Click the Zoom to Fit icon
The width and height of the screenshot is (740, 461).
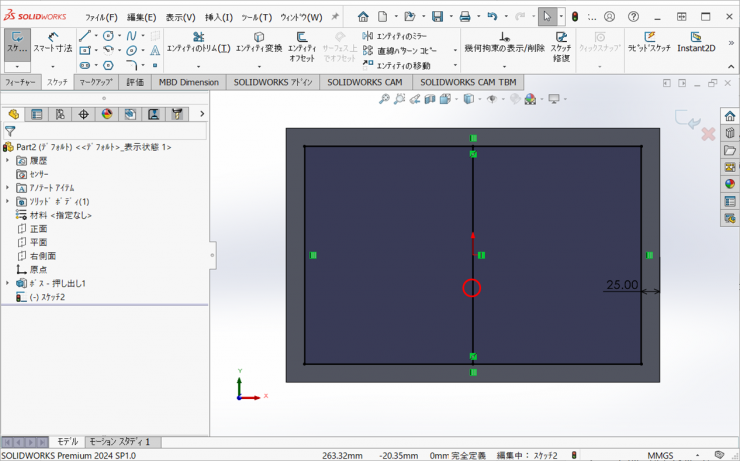tap(384, 99)
